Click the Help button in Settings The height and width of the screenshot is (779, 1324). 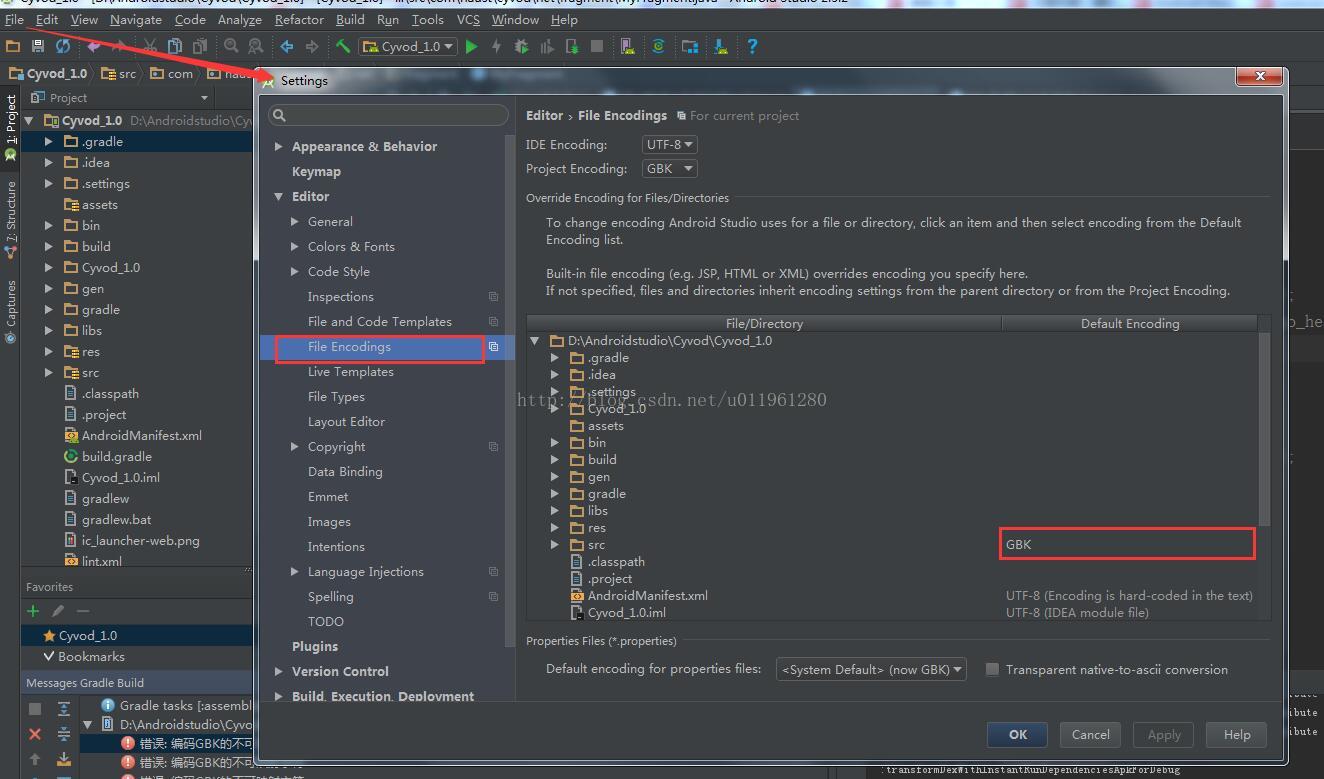point(1237,734)
